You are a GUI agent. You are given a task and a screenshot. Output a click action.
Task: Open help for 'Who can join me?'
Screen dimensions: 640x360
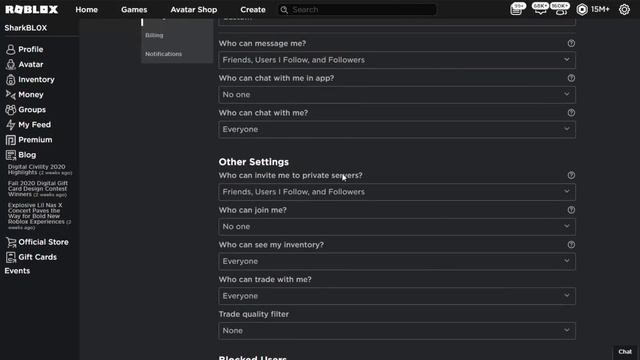pyautogui.click(x=571, y=210)
